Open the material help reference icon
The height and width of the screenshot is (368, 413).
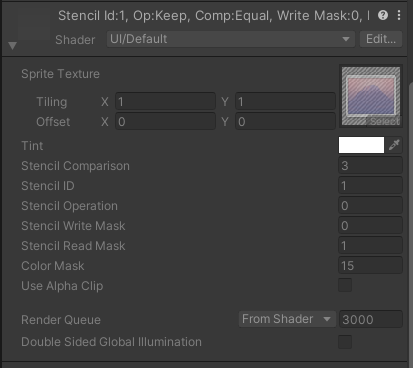tap(383, 15)
